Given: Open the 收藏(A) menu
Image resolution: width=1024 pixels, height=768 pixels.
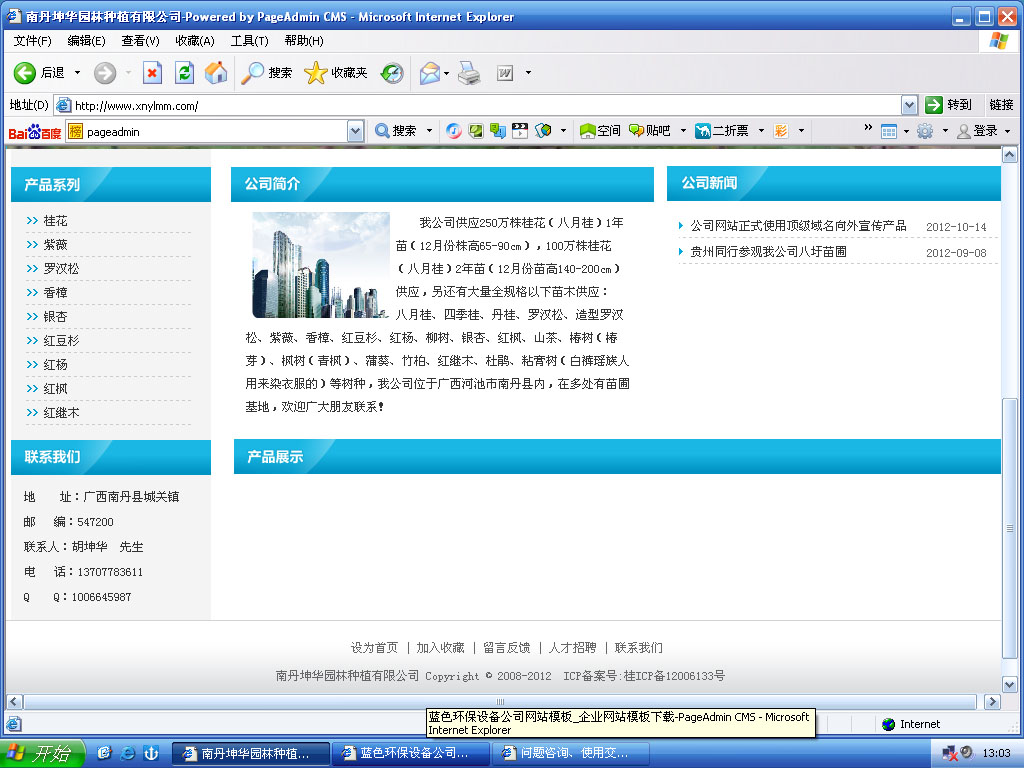Looking at the screenshot, I should (x=194, y=41).
